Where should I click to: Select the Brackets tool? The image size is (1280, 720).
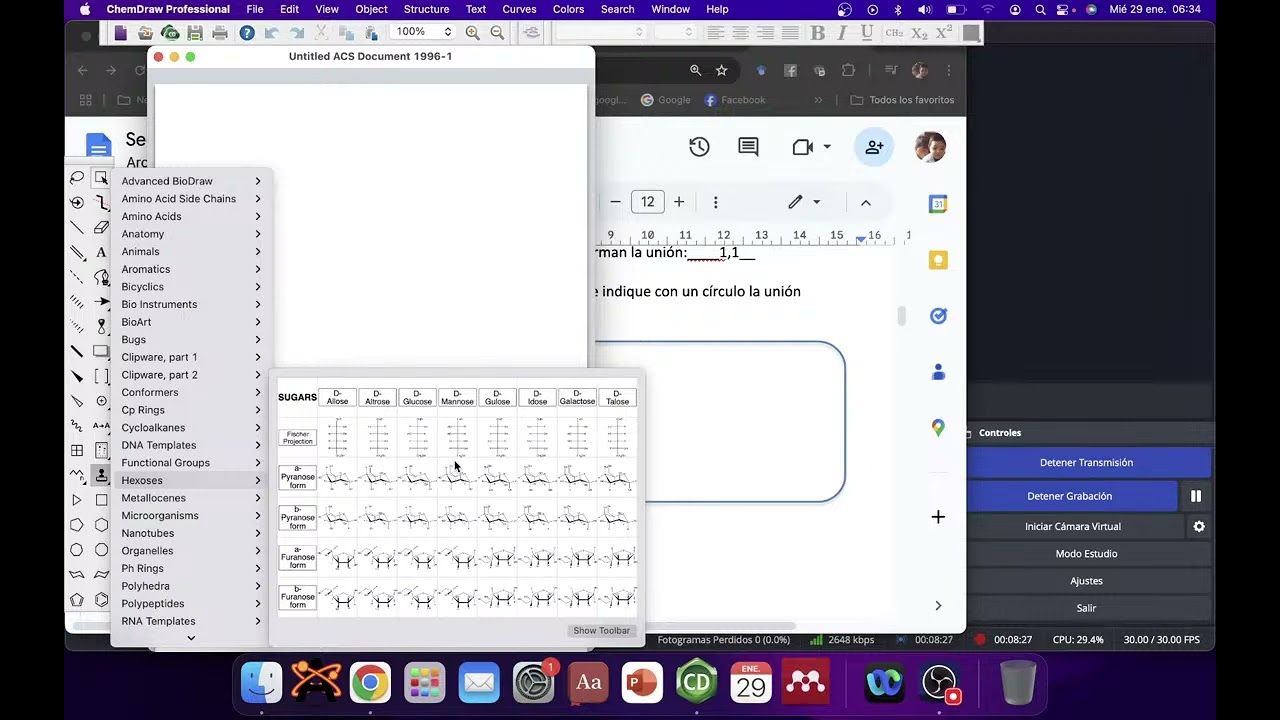(x=101, y=377)
